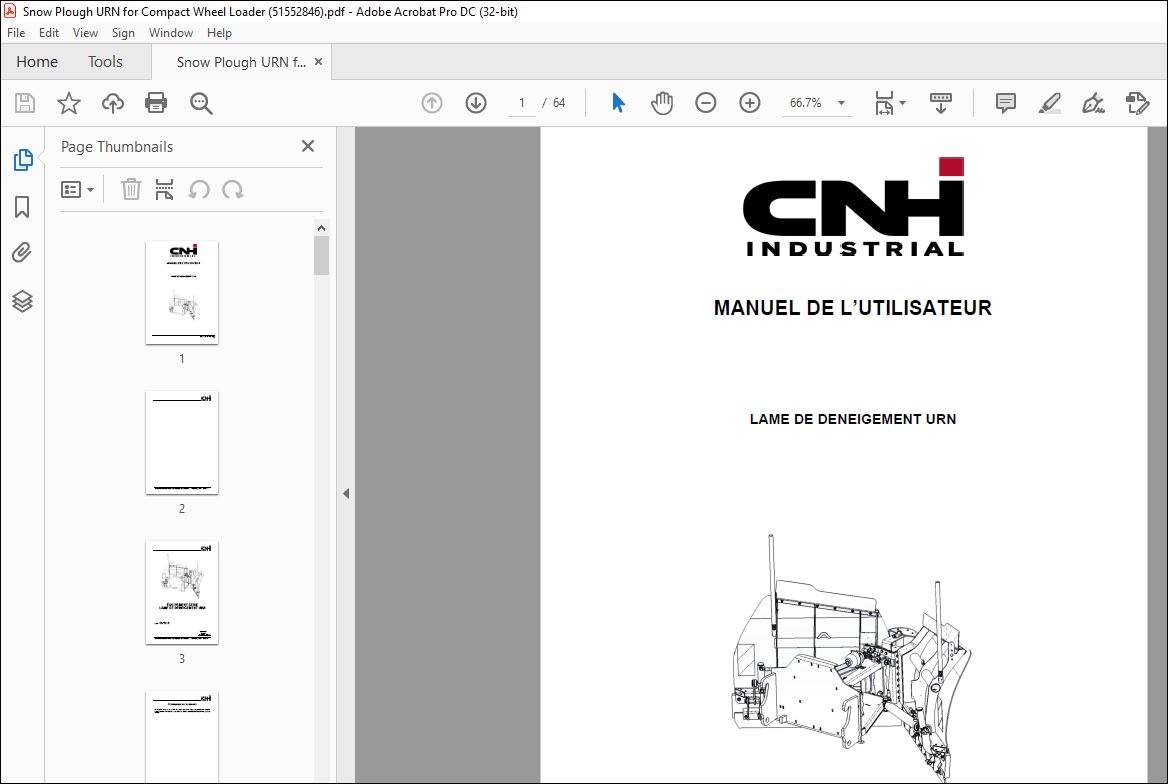This screenshot has width=1168, height=784.
Task: Close the Page Thumbnails panel
Action: coord(308,146)
